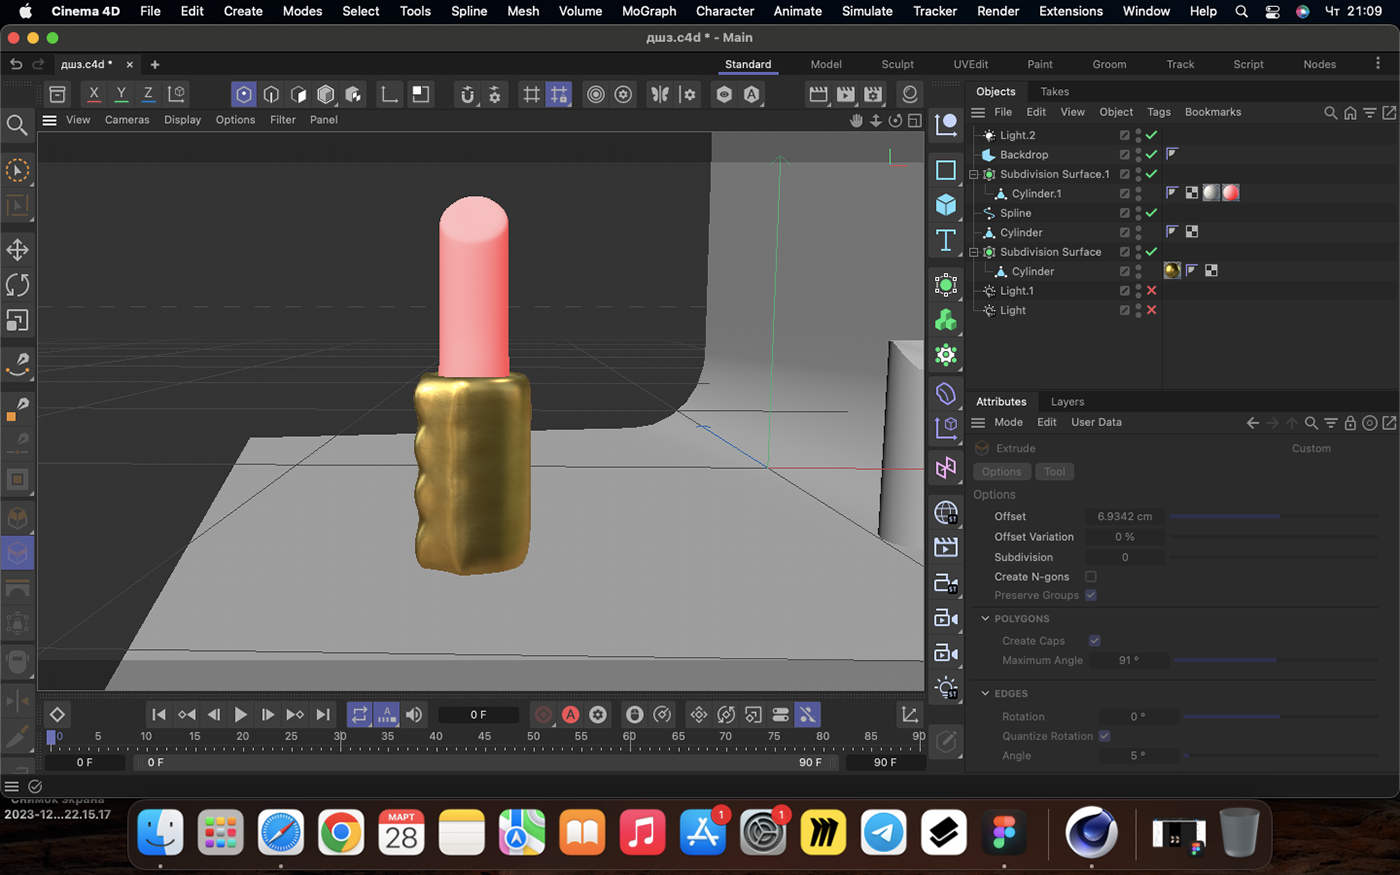Image resolution: width=1400 pixels, height=875 pixels.
Task: Click the Cube primitive icon
Action: coord(945,205)
